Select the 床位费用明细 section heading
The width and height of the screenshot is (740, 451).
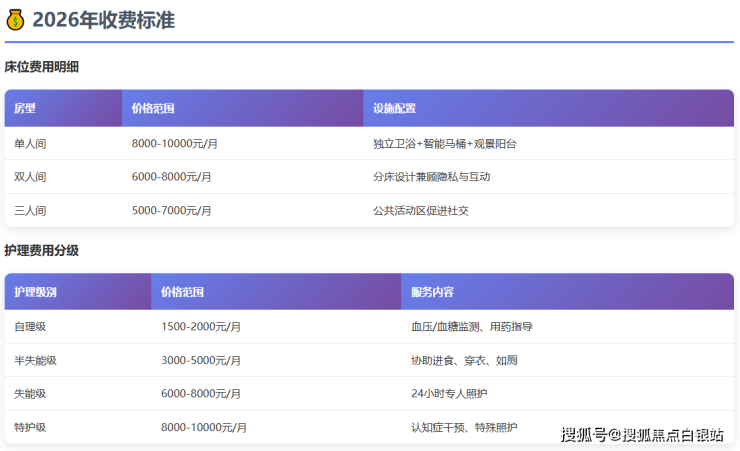click(41, 67)
